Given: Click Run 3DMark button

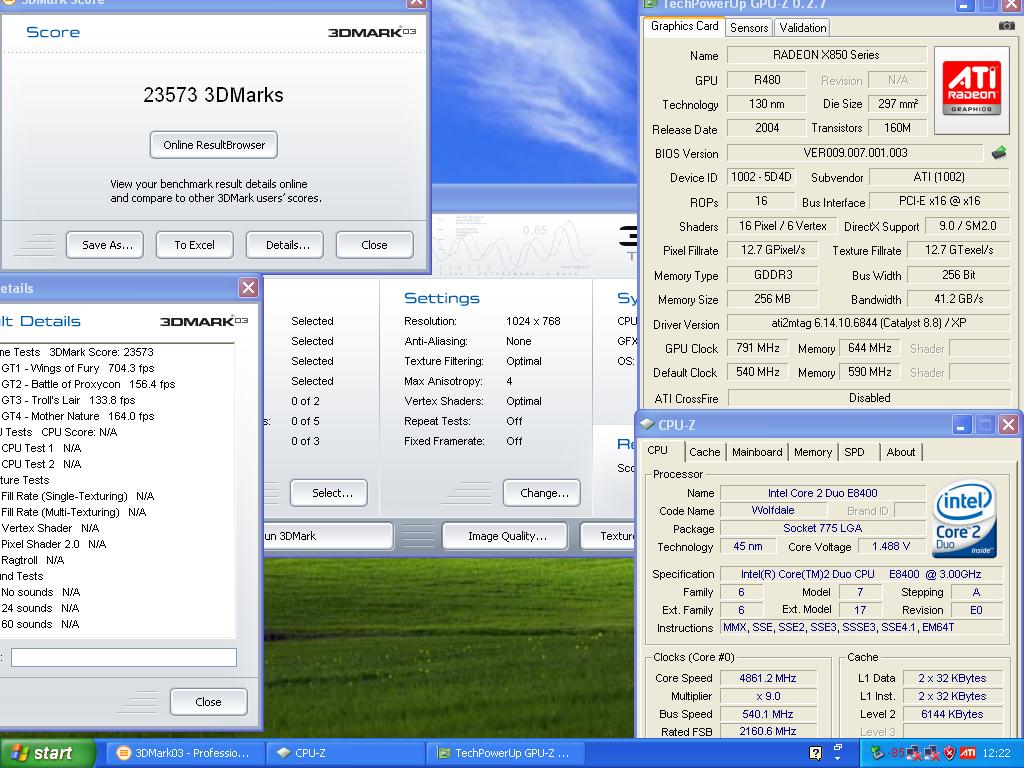Looking at the screenshot, I should click(x=327, y=536).
